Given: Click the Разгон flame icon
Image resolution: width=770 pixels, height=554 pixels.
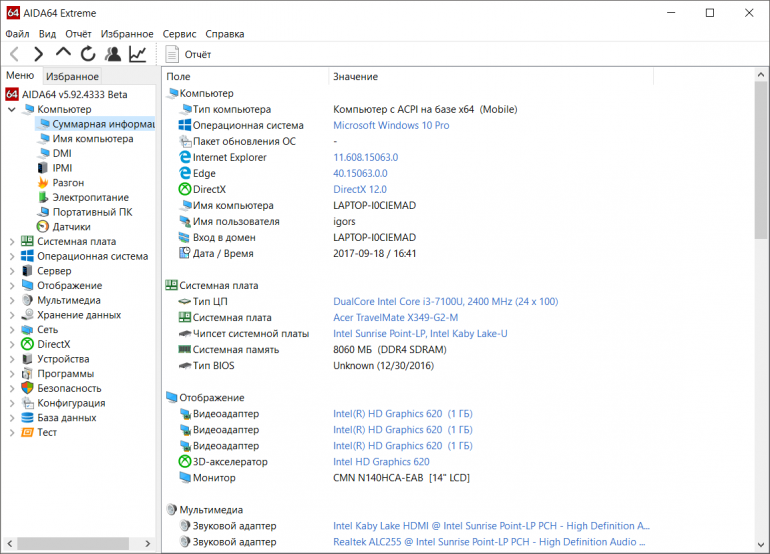Looking at the screenshot, I should 43,183.
